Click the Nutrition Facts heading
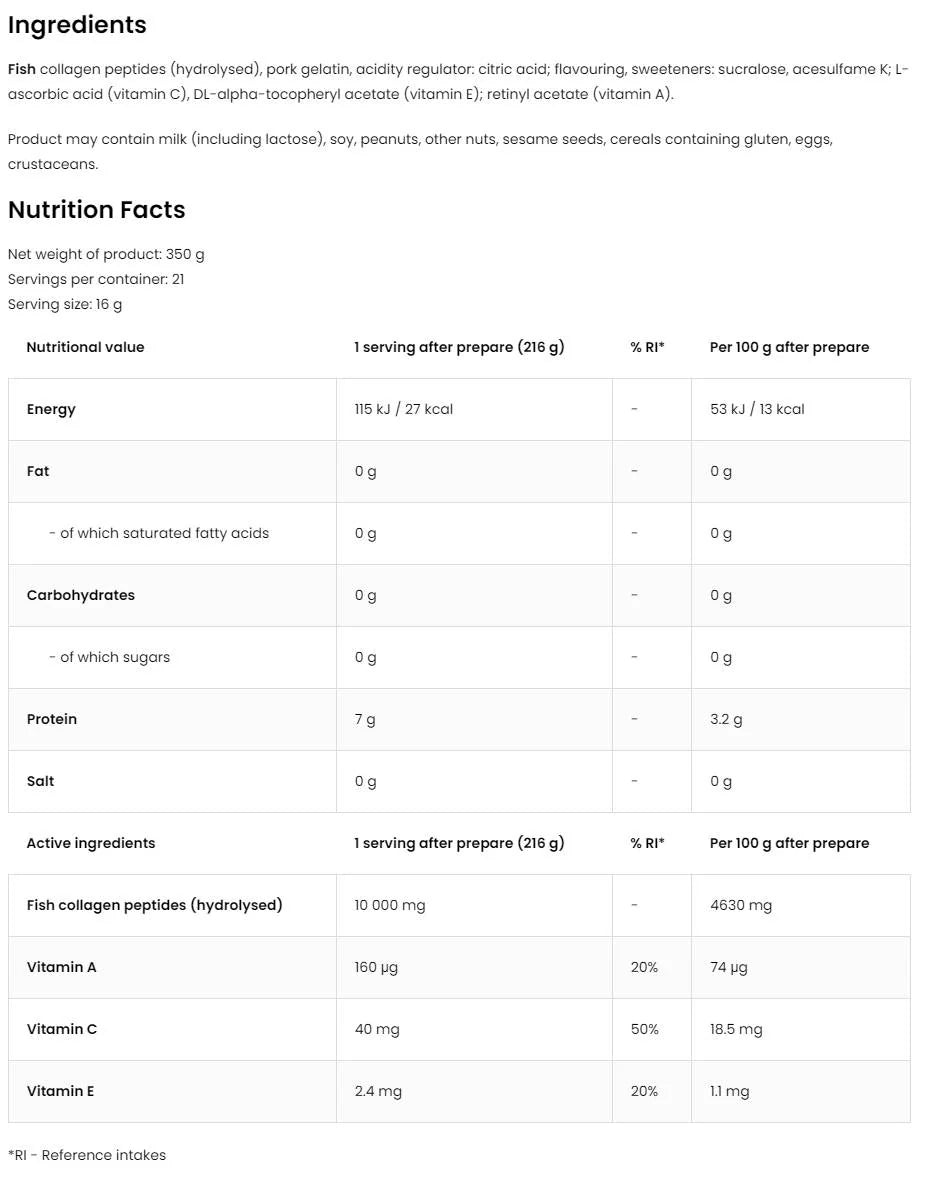This screenshot has height=1178, width=940. pos(96,210)
